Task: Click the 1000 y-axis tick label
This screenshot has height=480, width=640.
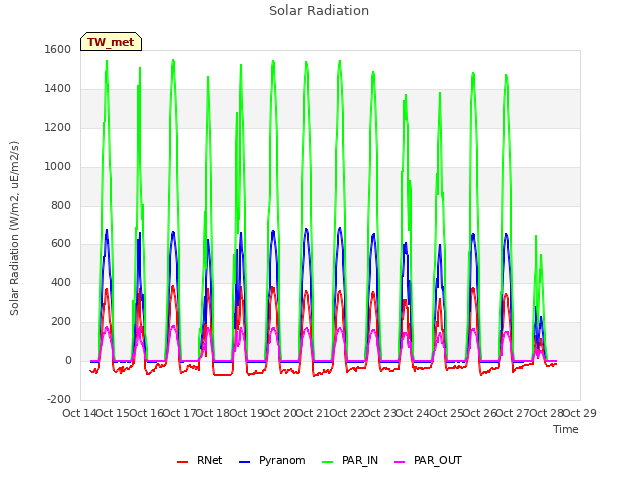Action: [58, 166]
